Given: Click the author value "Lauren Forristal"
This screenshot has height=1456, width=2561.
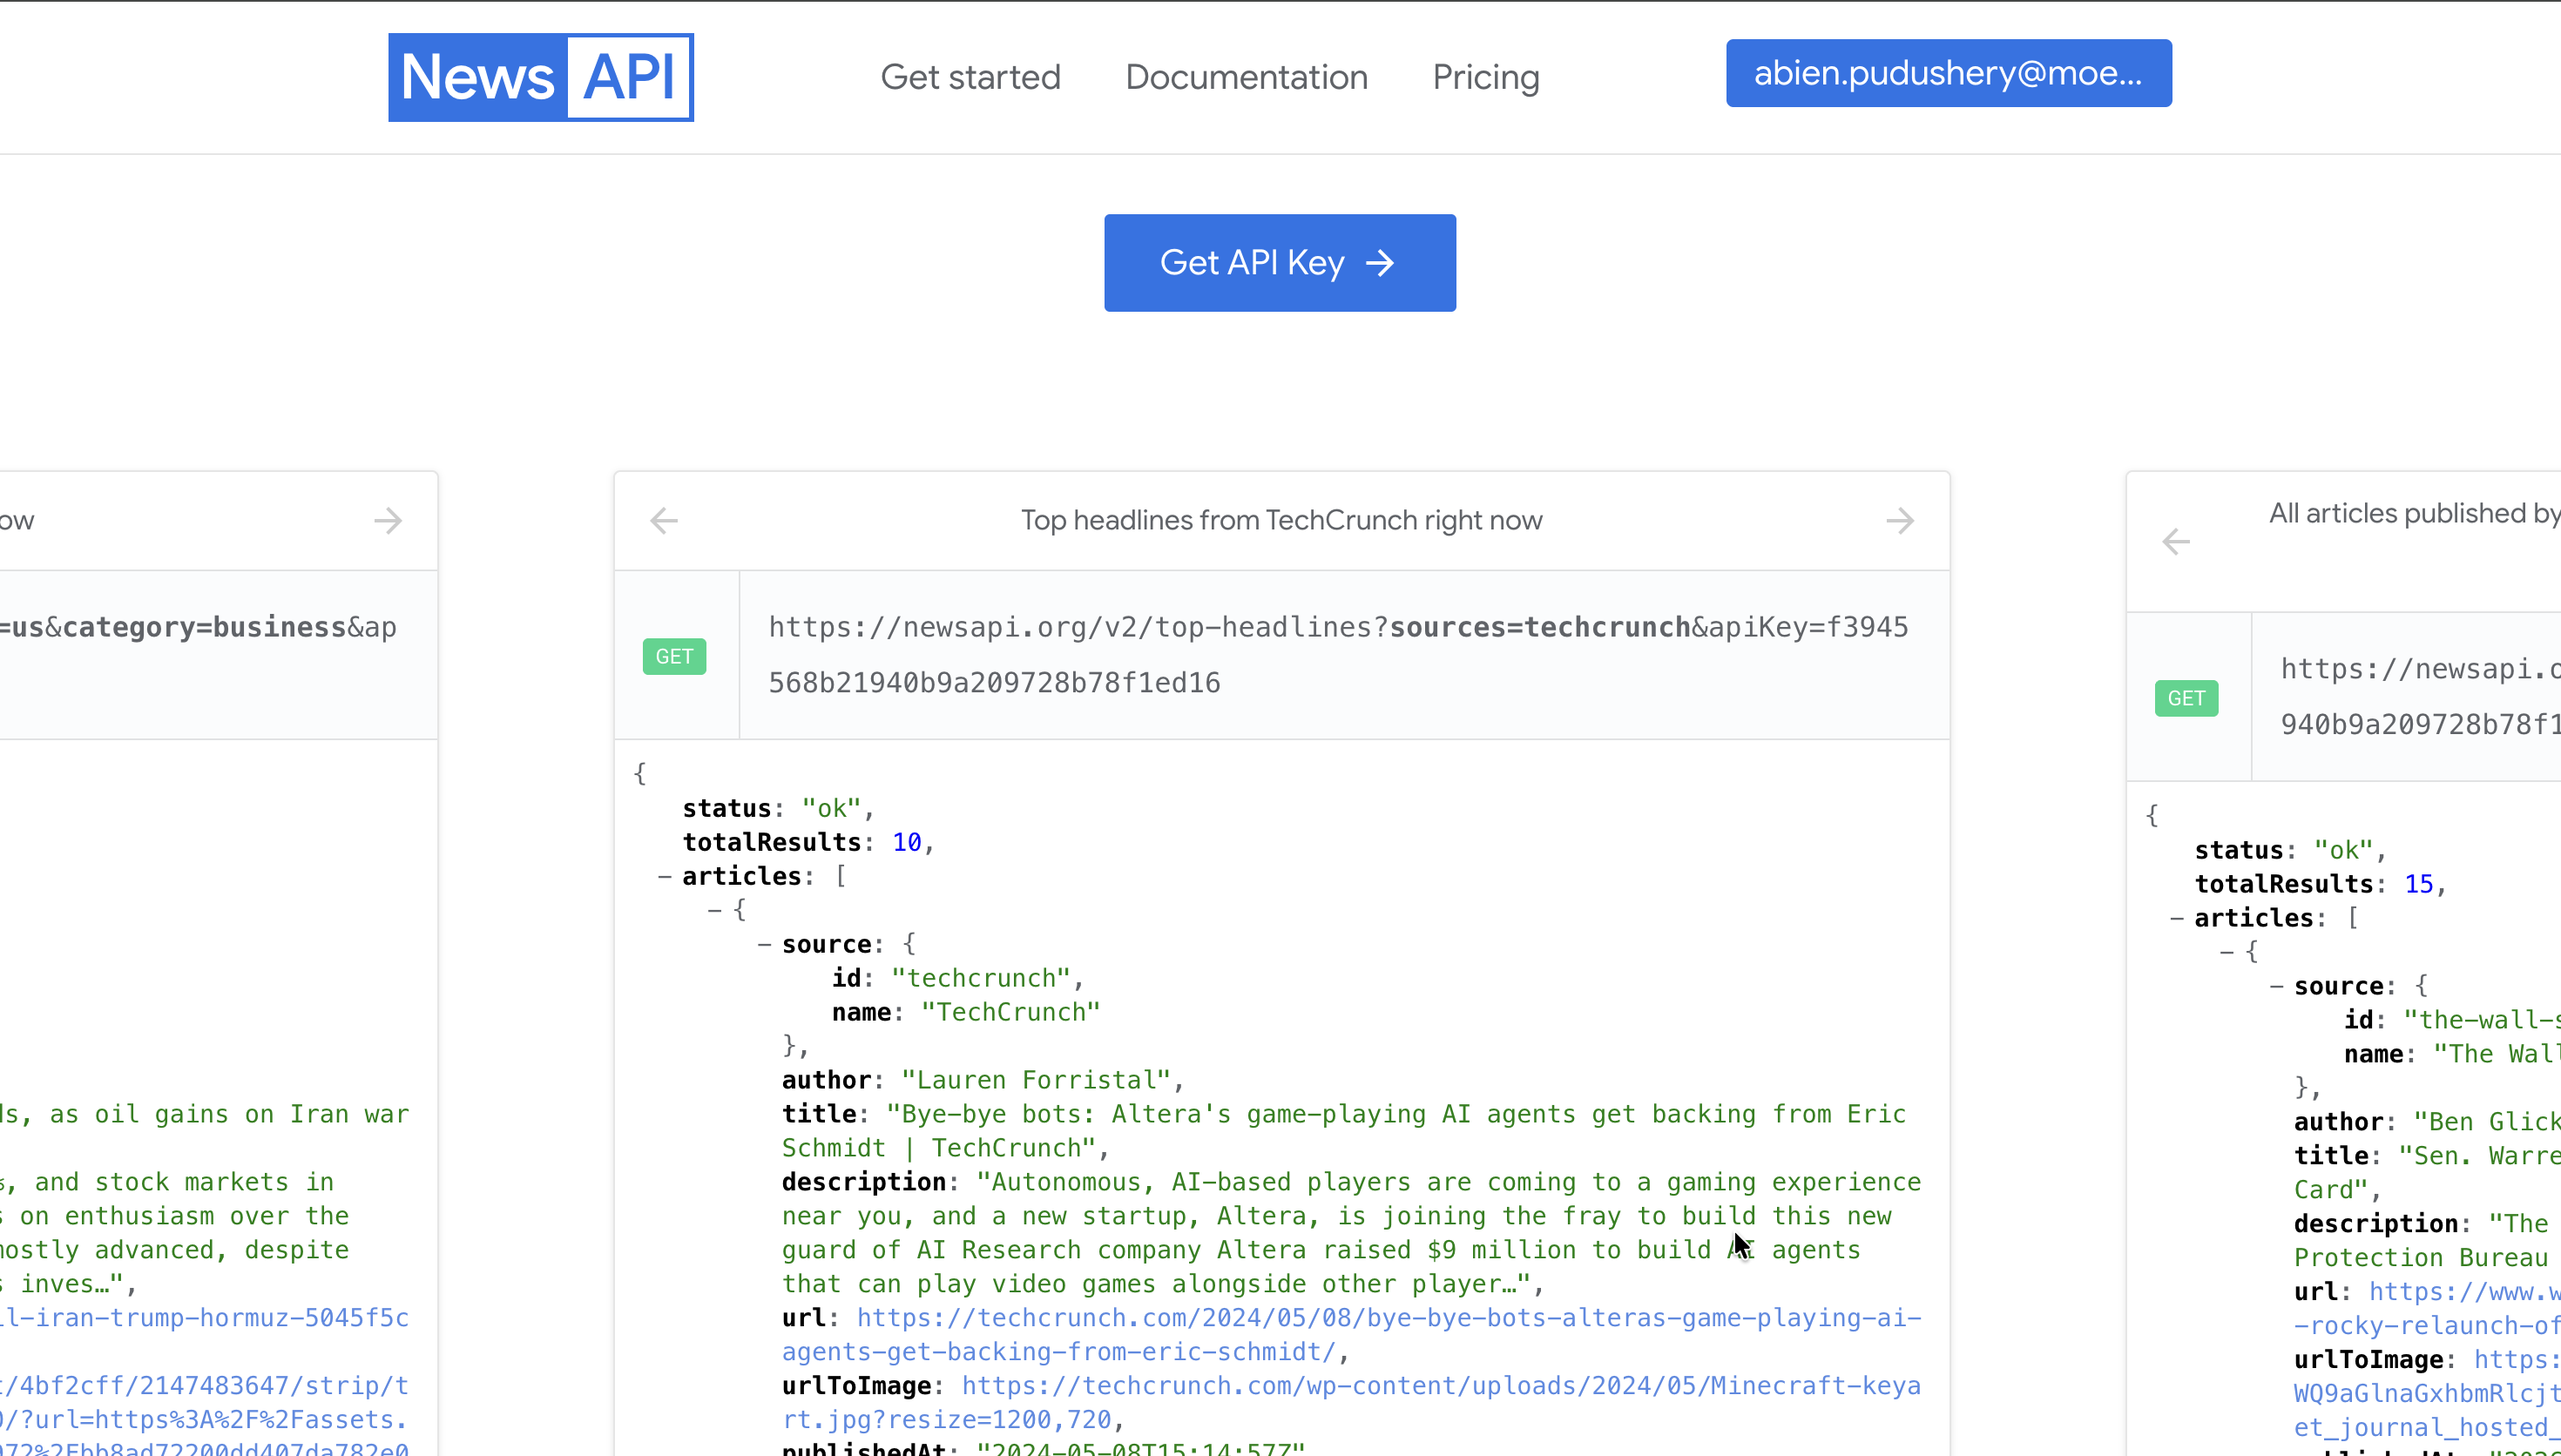Looking at the screenshot, I should coord(1035,1081).
